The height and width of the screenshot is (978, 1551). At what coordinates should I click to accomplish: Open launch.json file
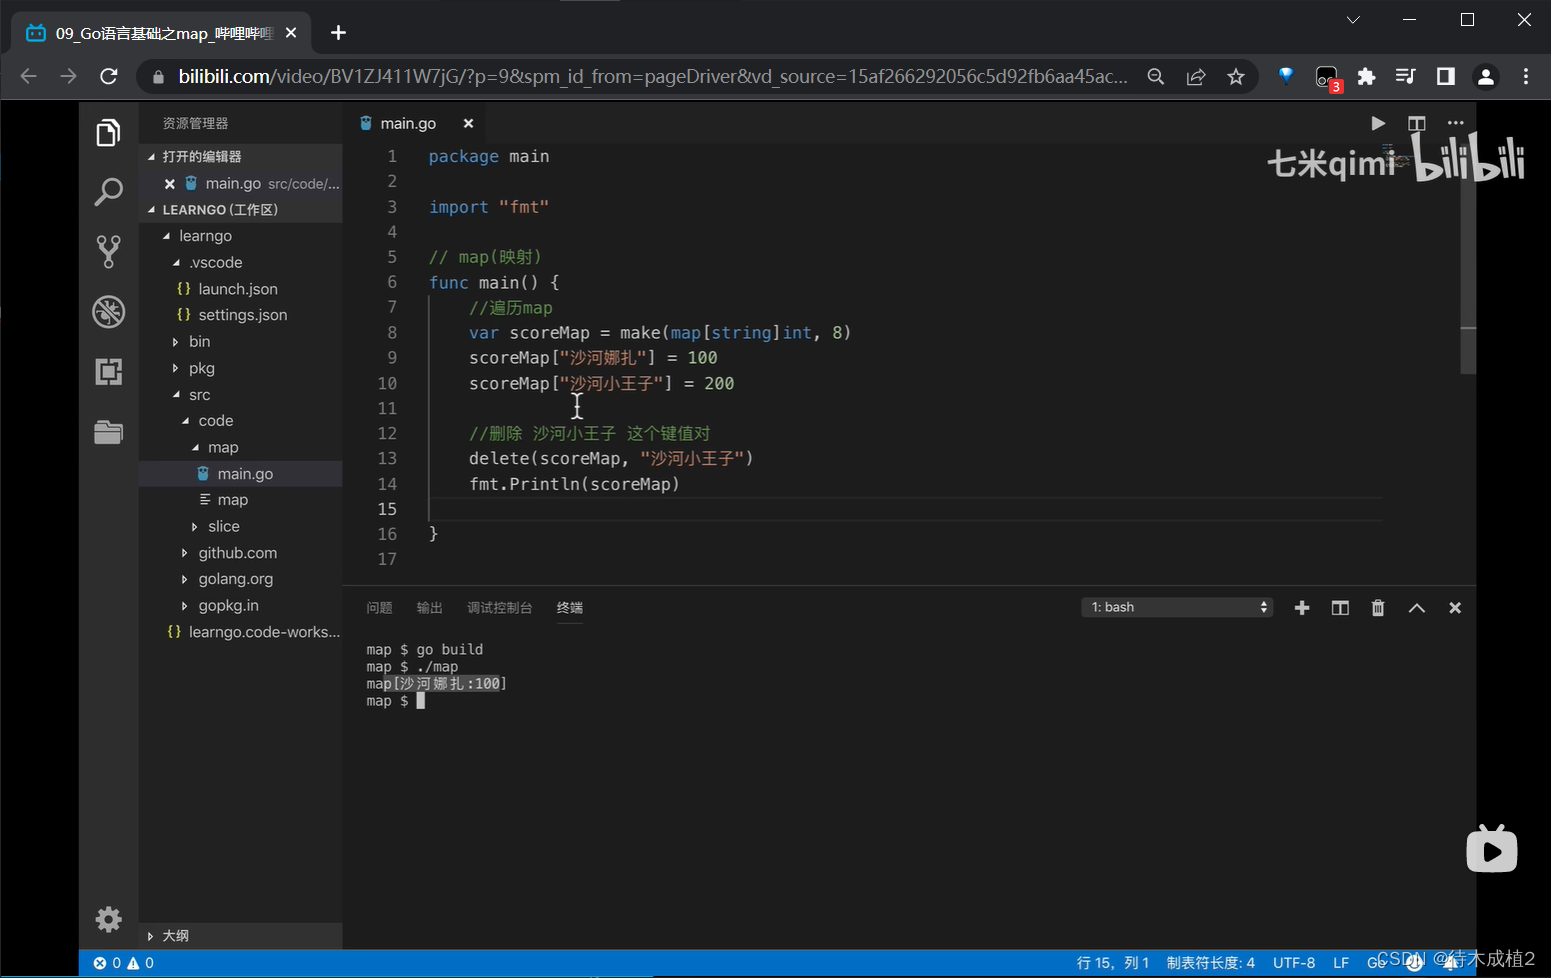241,289
